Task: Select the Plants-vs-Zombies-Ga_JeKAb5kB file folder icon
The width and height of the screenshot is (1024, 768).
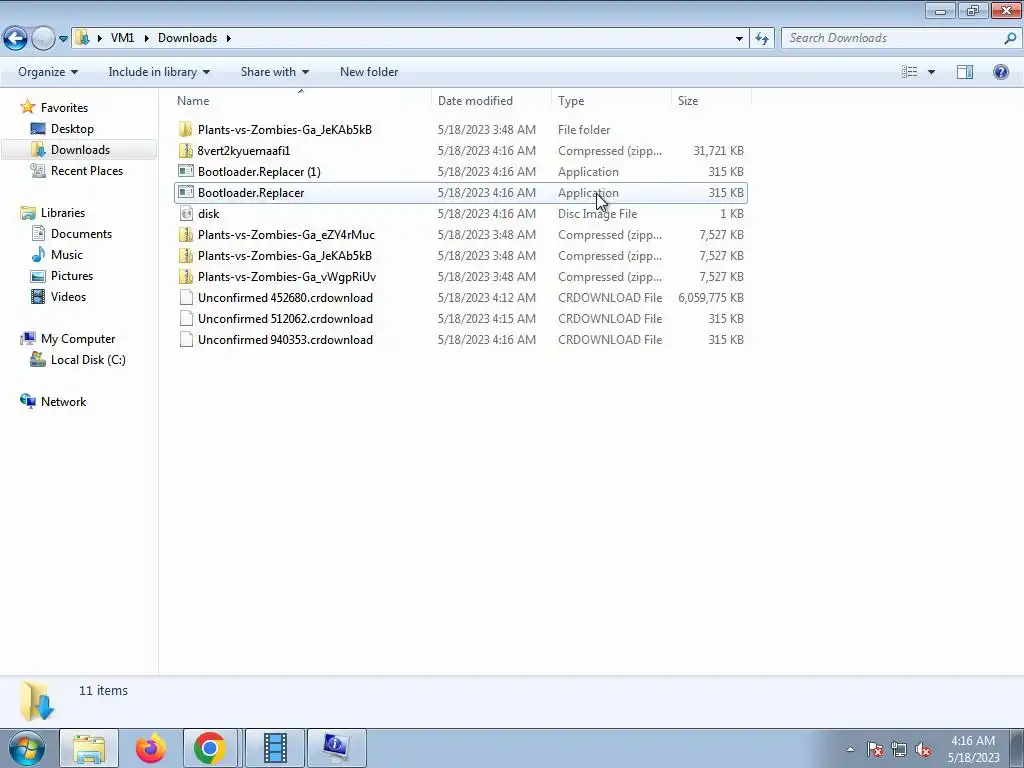Action: coord(186,129)
